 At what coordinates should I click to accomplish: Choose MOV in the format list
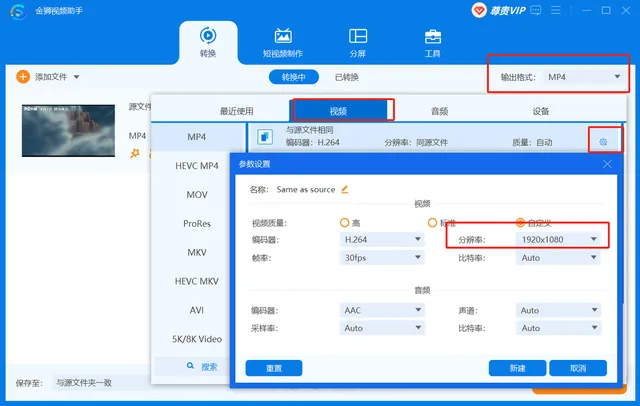point(197,195)
